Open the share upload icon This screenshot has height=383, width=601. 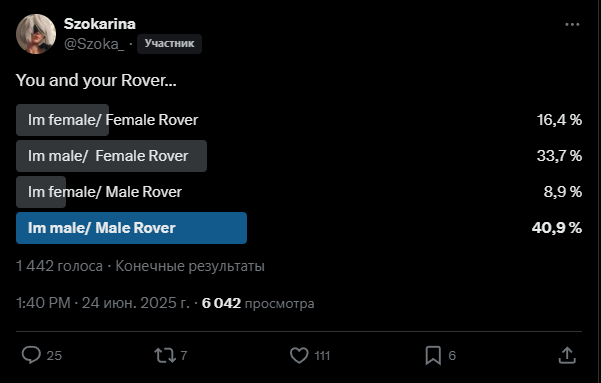[x=567, y=355]
